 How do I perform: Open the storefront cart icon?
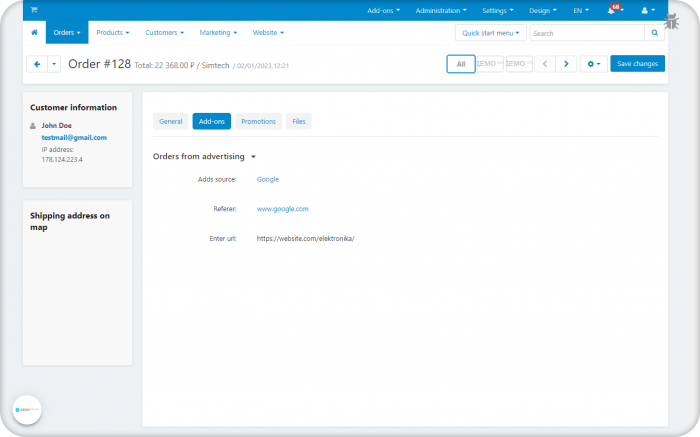click(34, 10)
